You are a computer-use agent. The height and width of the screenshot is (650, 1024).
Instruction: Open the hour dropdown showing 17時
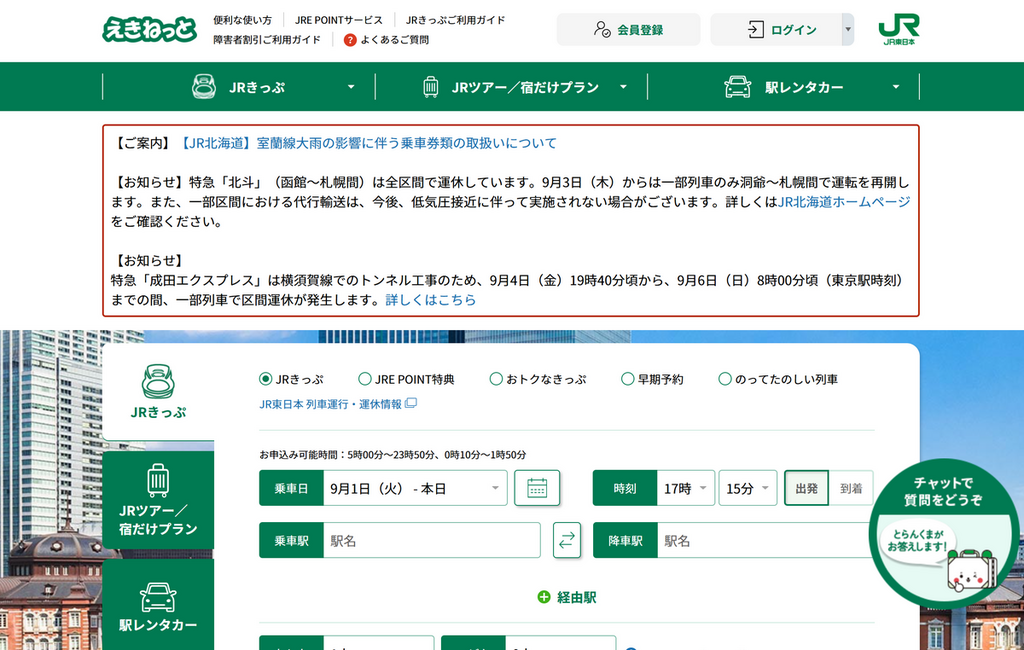[686, 488]
